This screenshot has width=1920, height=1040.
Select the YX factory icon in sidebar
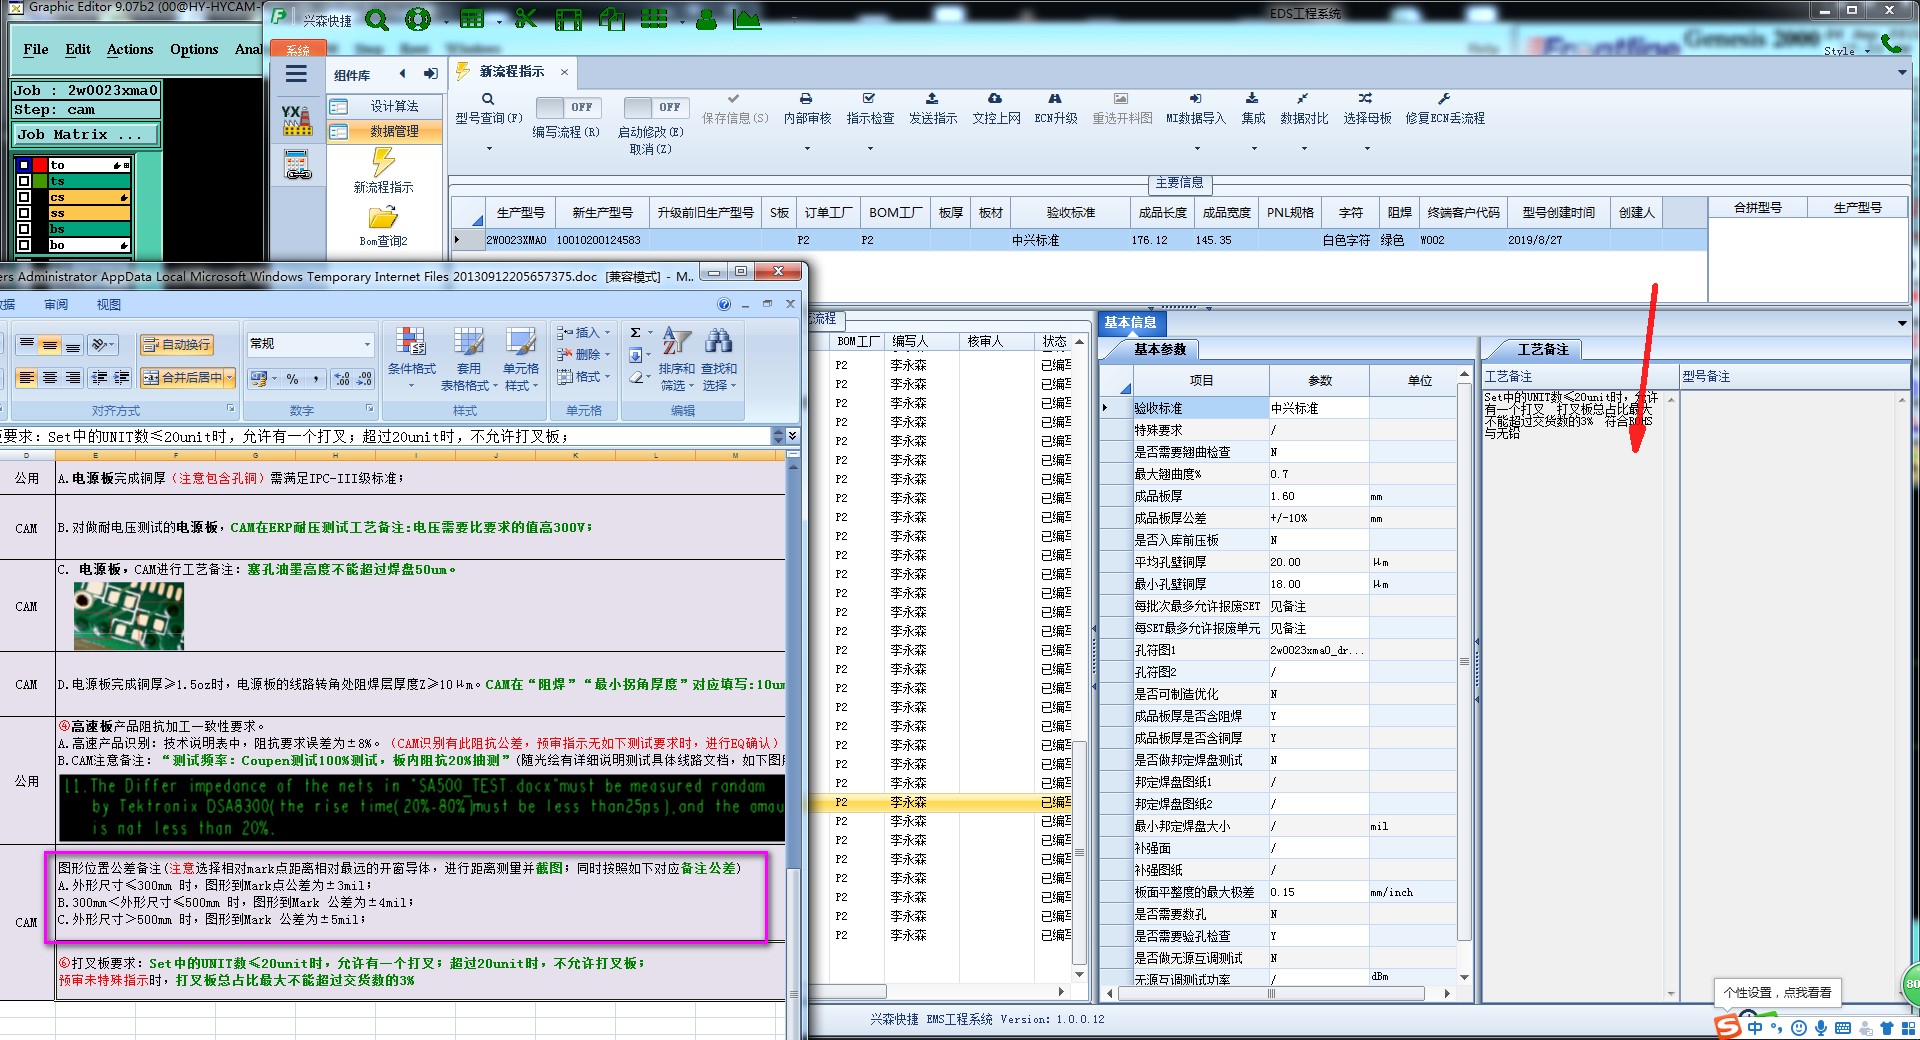point(296,120)
